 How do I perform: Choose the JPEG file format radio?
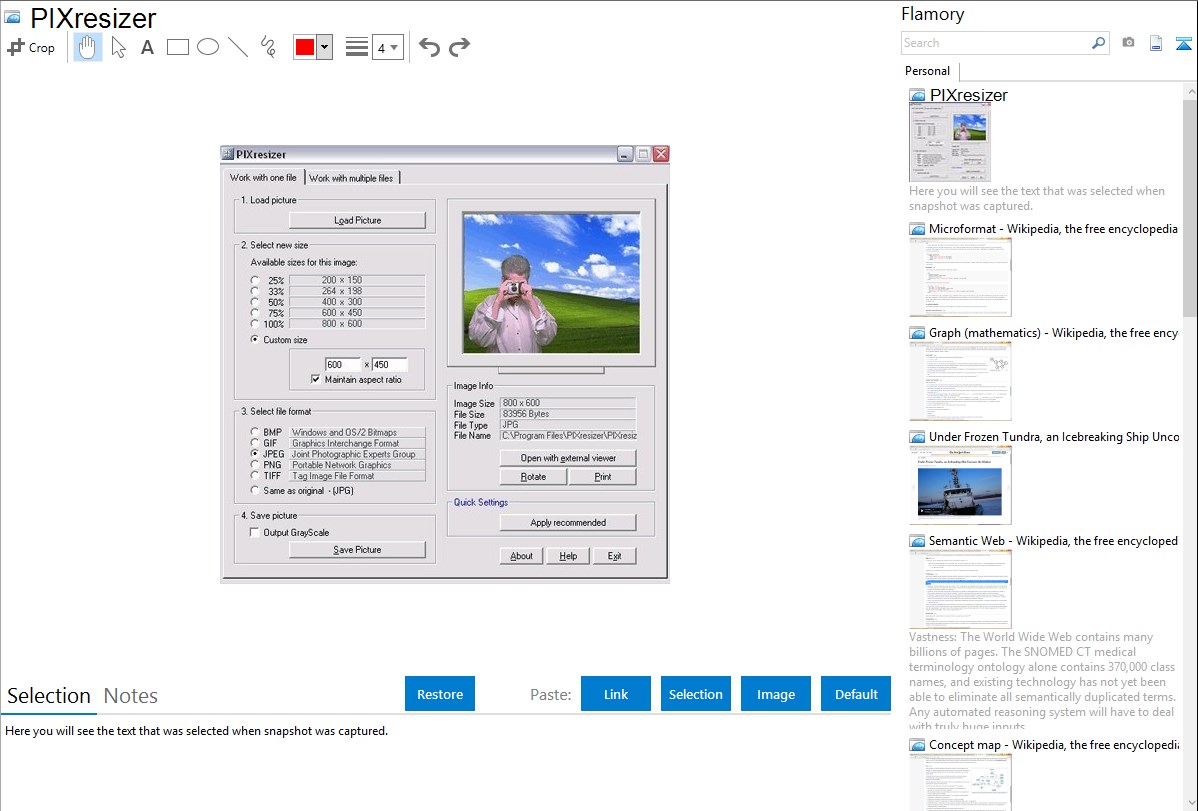255,453
